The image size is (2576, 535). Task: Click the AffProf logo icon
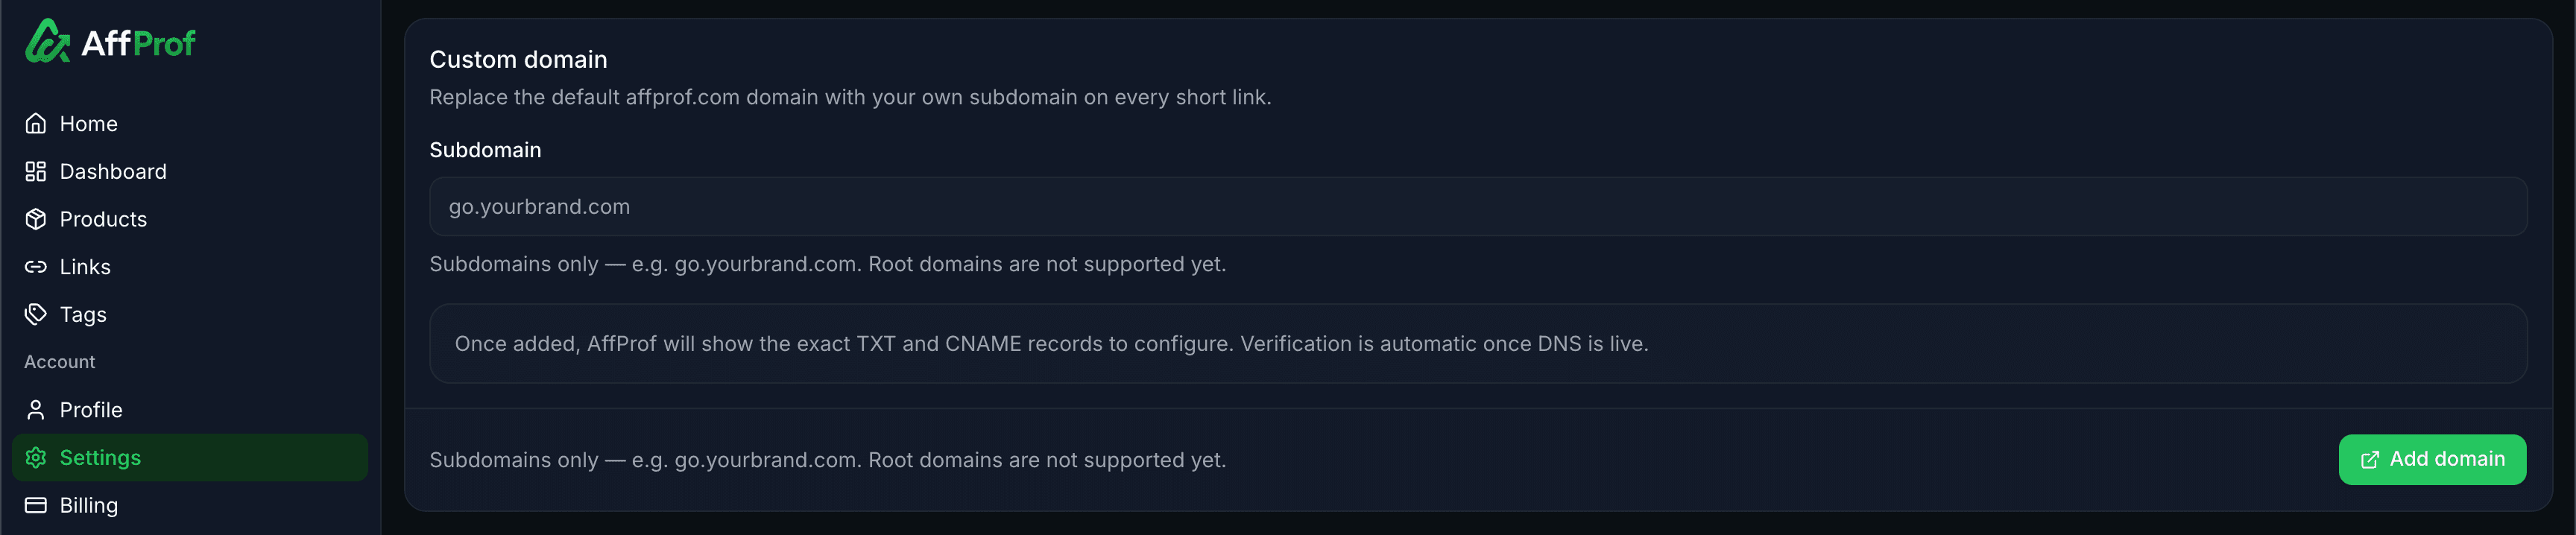pyautogui.click(x=47, y=42)
